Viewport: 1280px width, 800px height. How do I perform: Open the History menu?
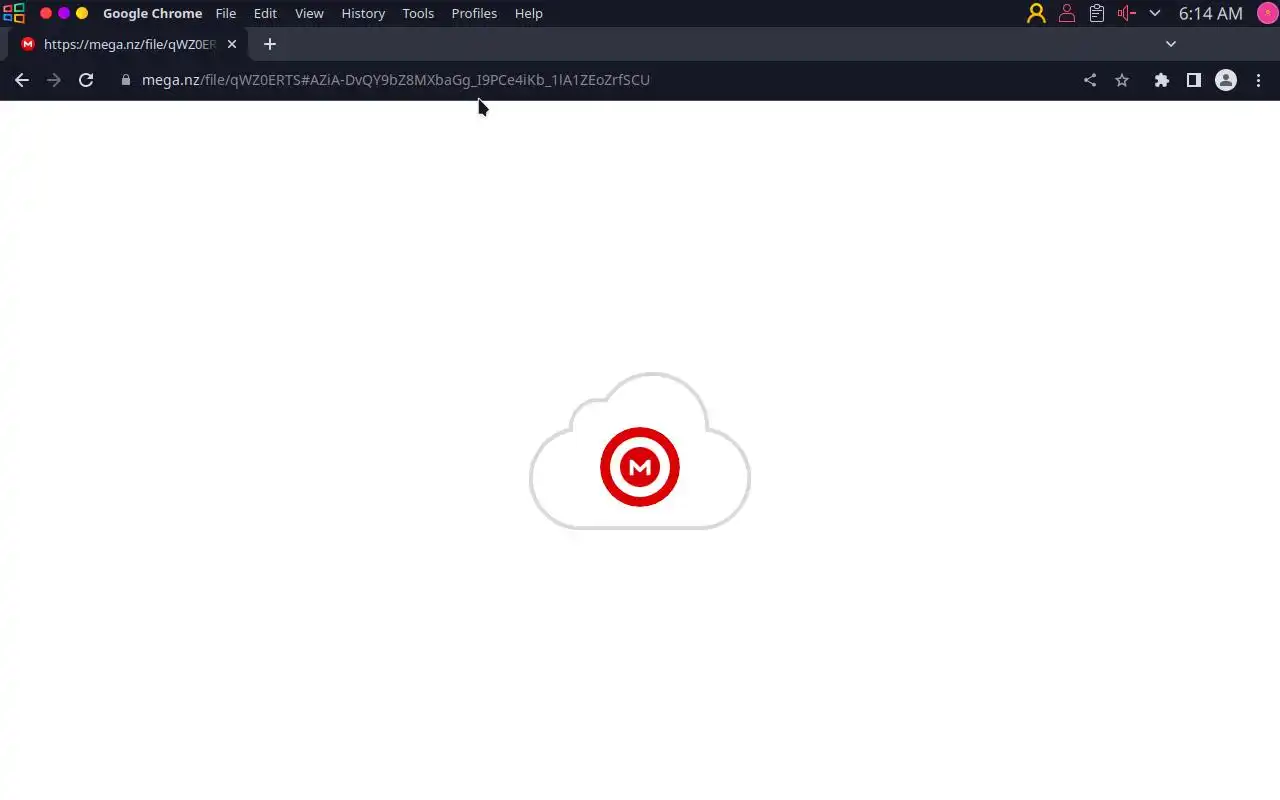[363, 13]
